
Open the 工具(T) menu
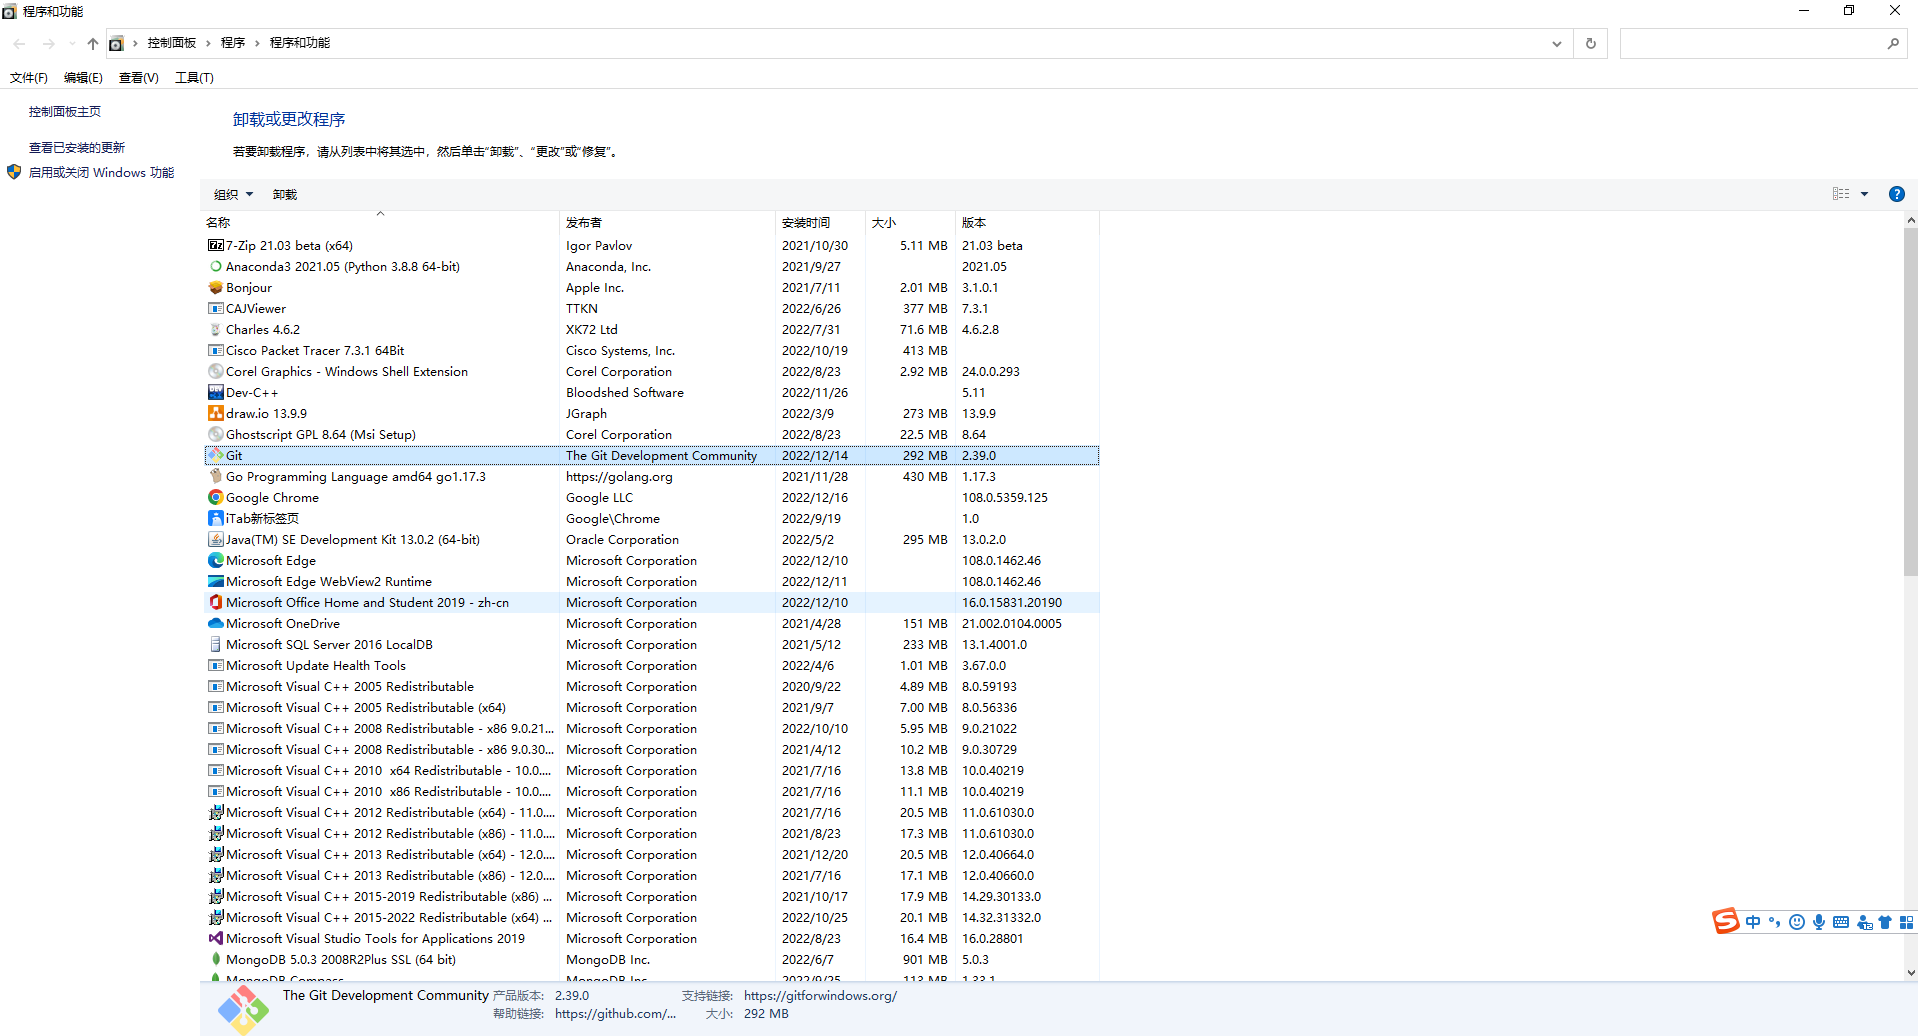(194, 77)
